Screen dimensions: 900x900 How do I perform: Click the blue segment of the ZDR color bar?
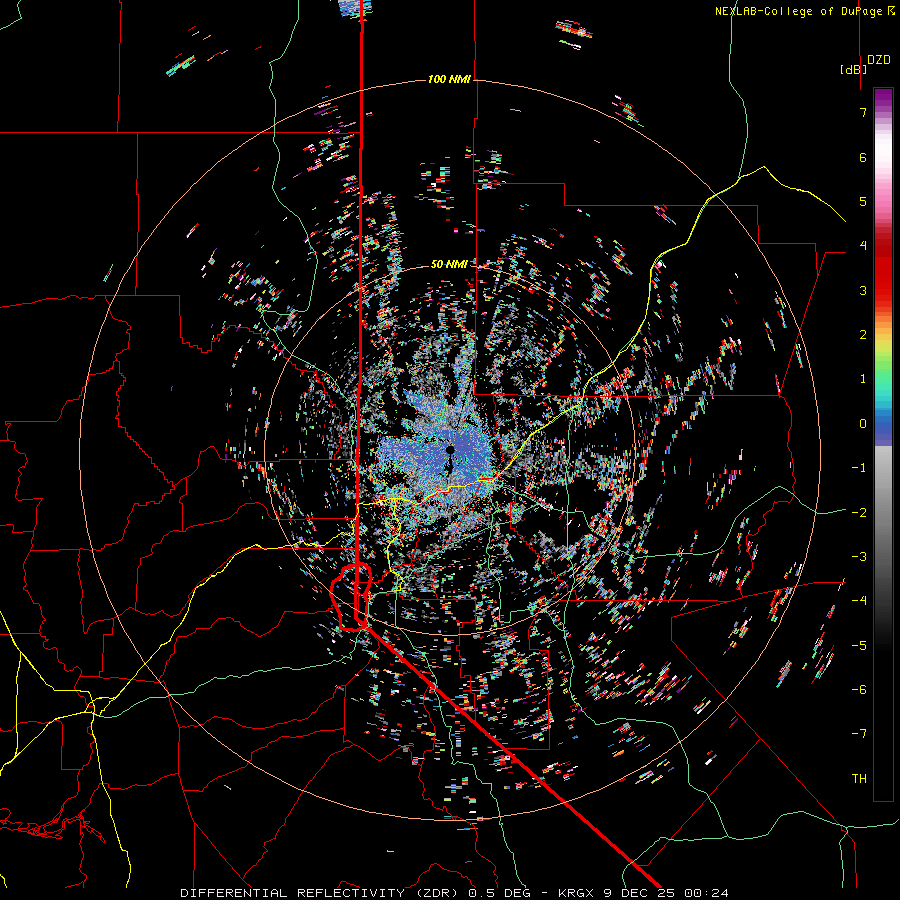tap(883, 430)
